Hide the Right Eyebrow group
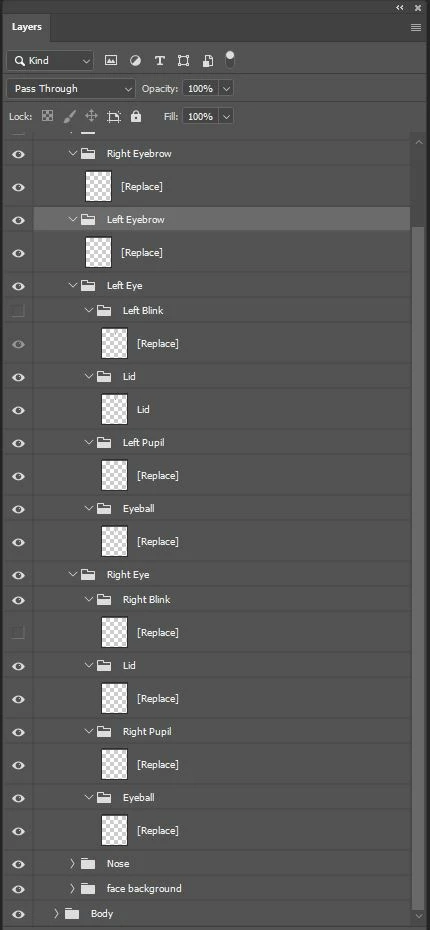The height and width of the screenshot is (930, 430). [x=18, y=154]
